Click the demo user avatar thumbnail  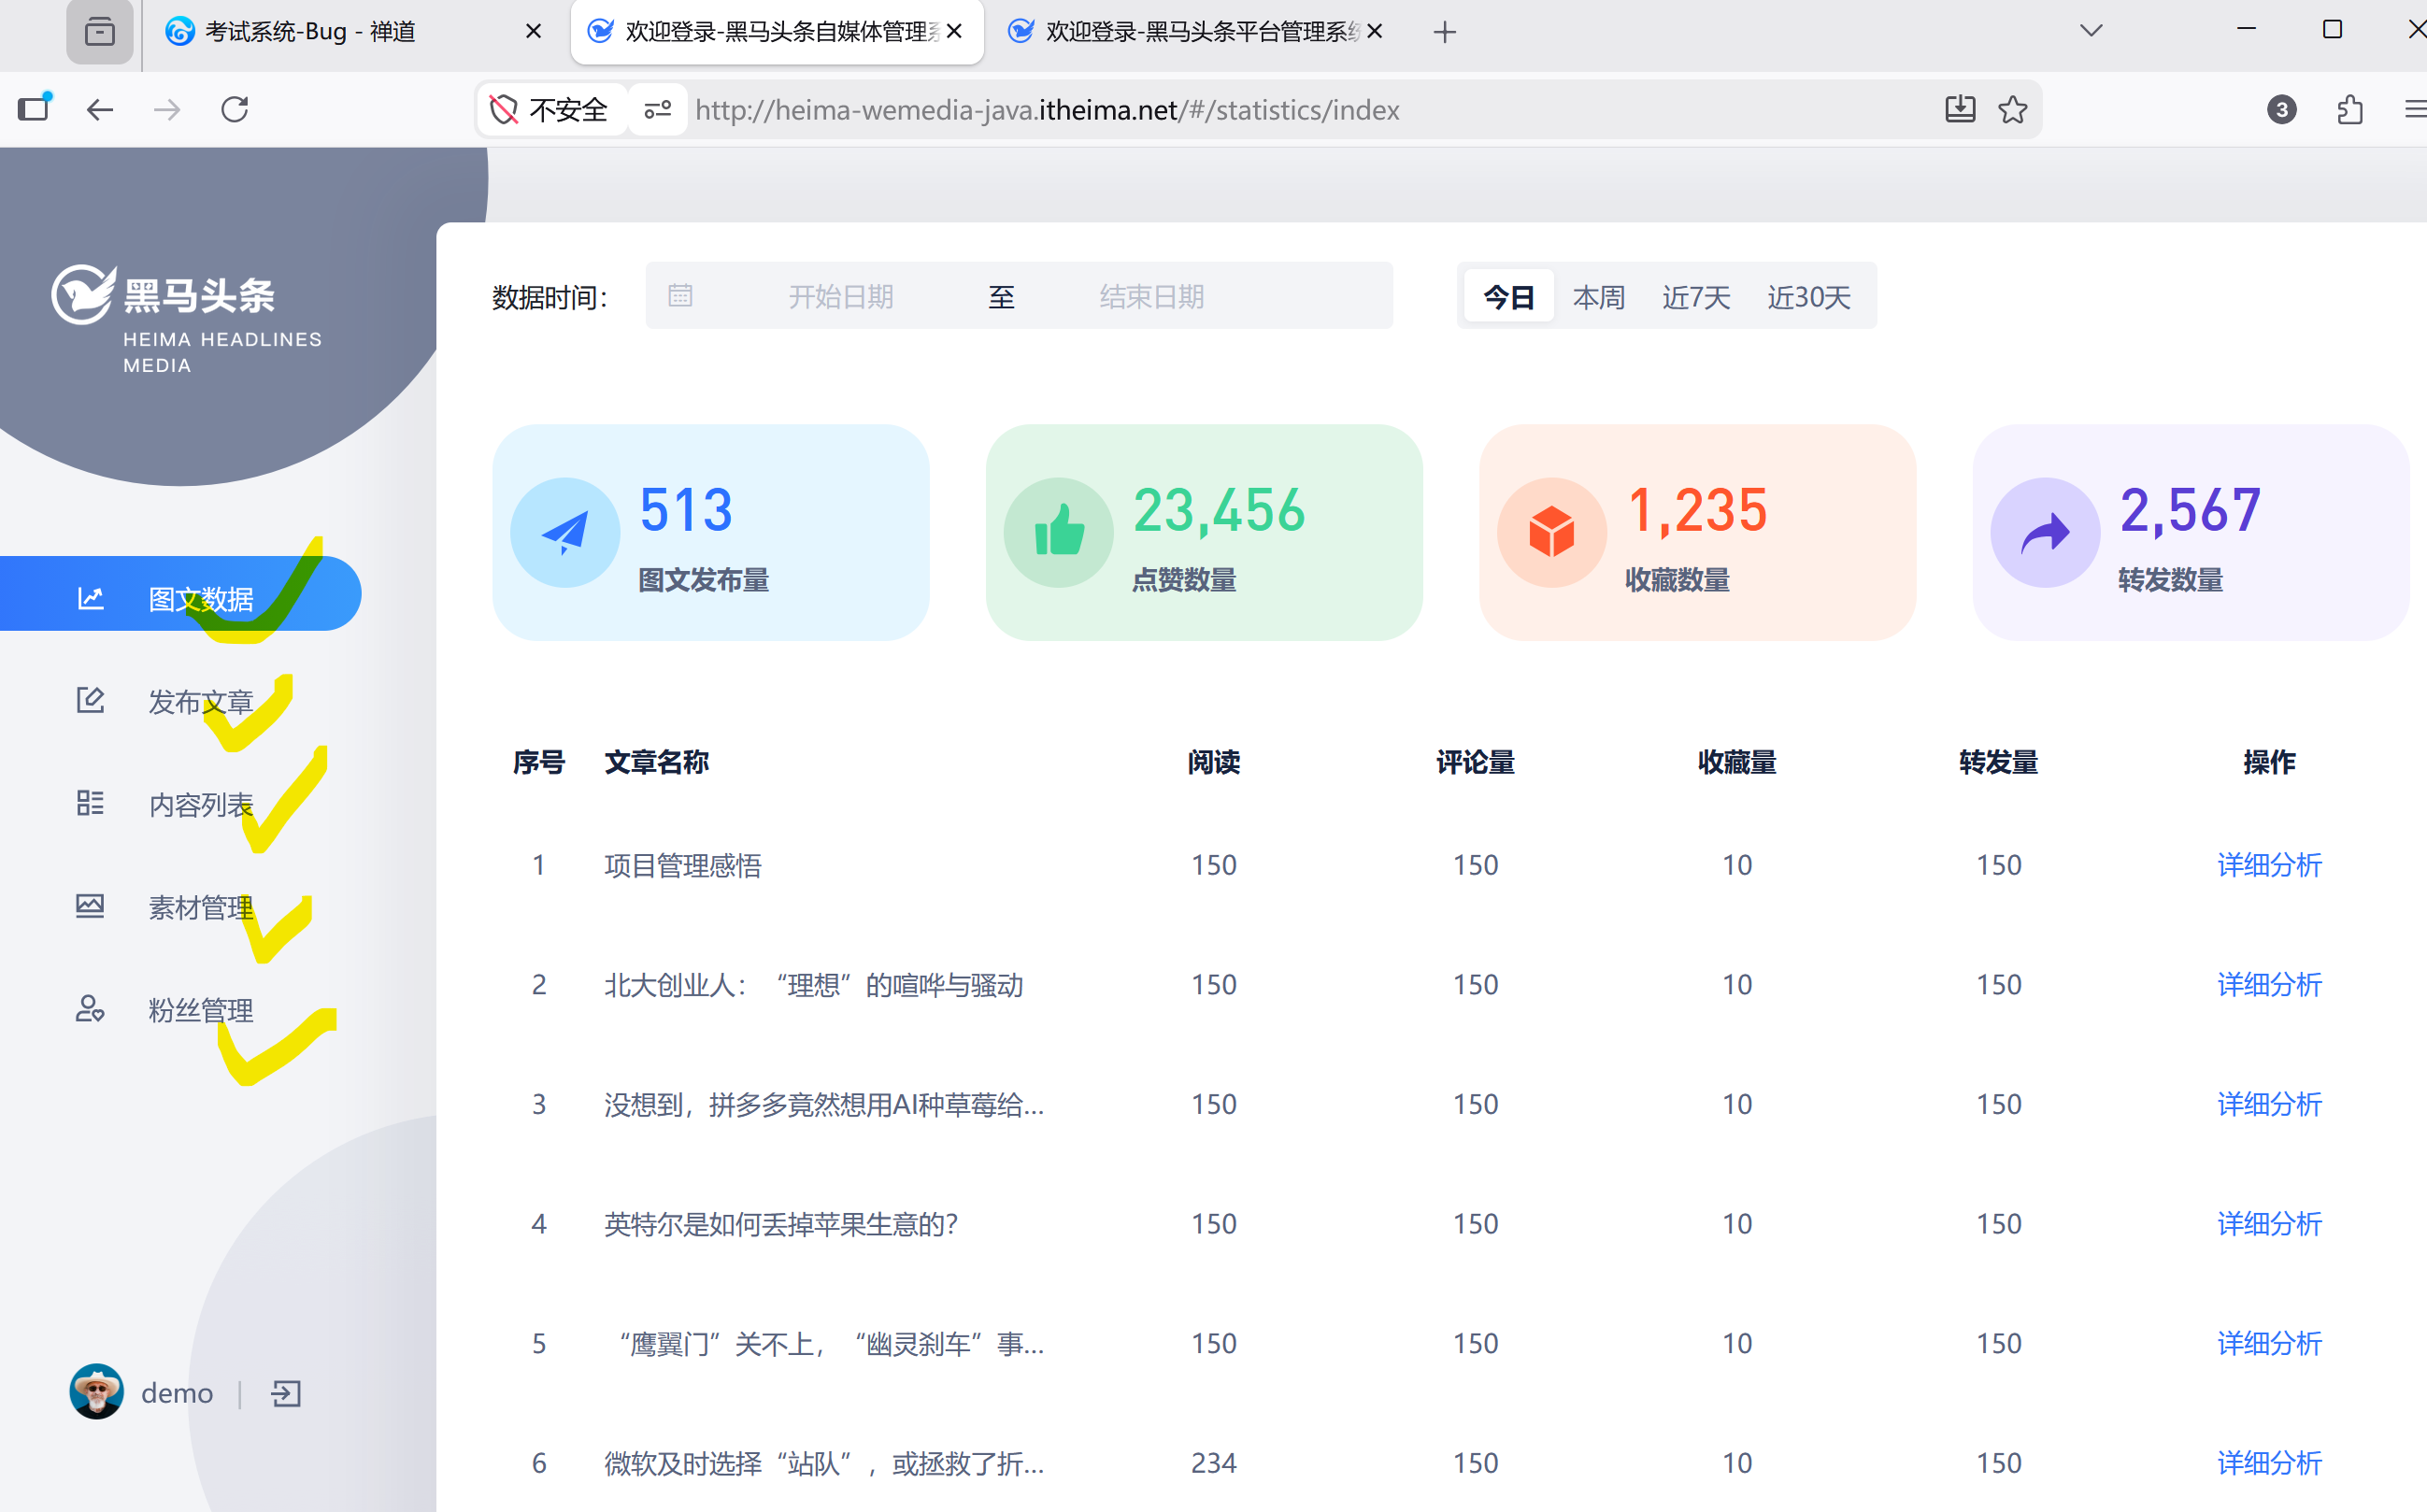pos(95,1392)
